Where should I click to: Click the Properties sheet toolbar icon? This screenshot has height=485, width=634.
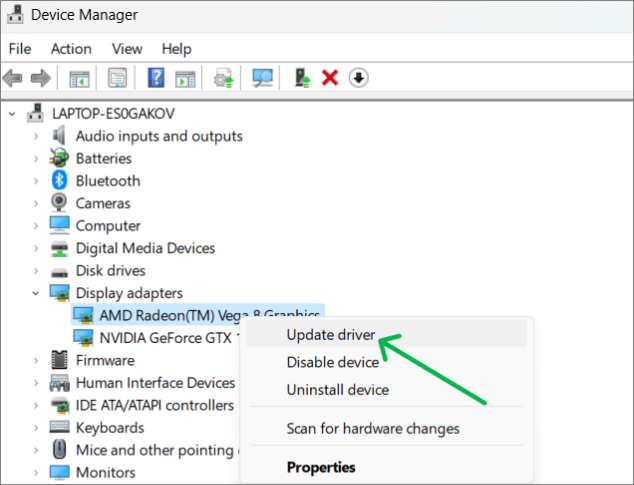pos(118,78)
